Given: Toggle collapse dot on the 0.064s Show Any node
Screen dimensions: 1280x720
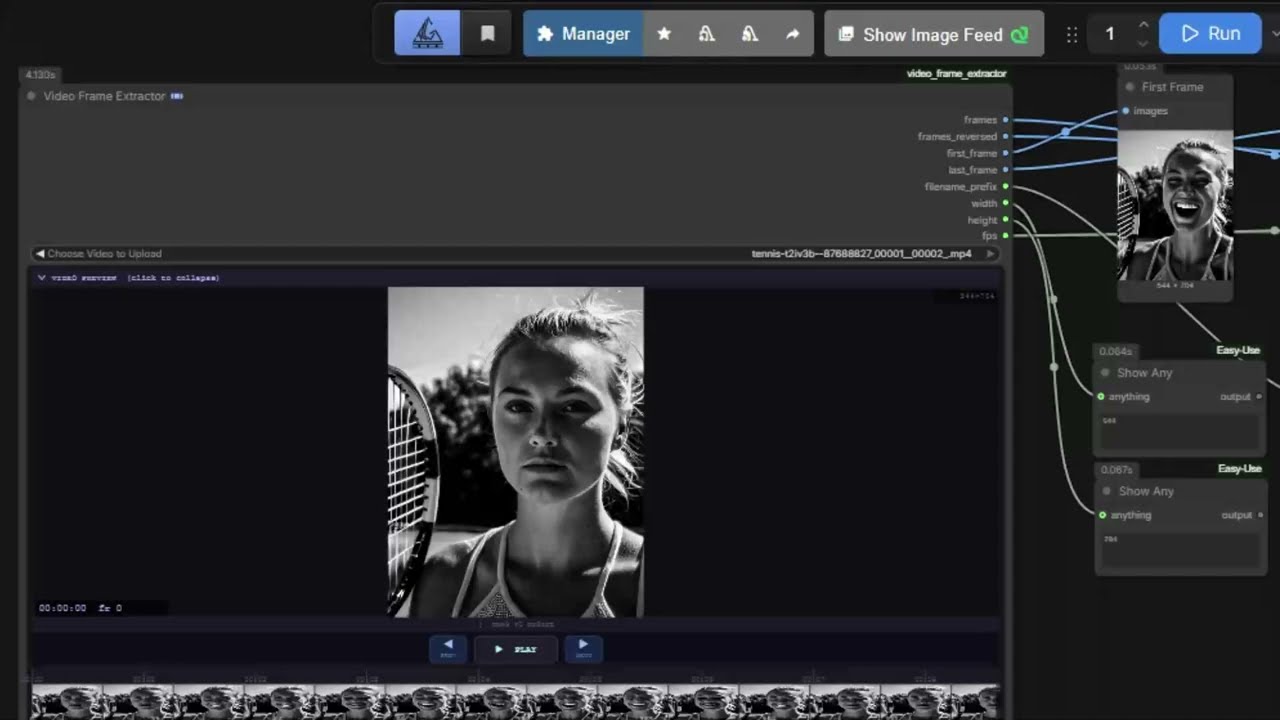Looking at the screenshot, I should 1105,373.
